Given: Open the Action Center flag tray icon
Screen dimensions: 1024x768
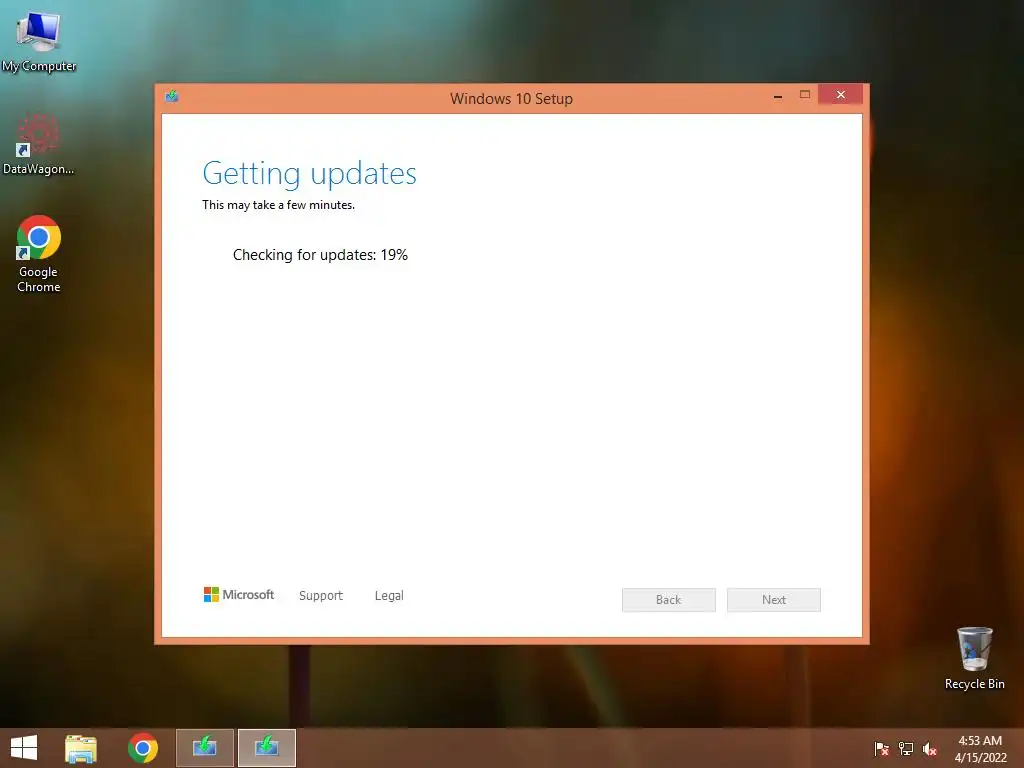Looking at the screenshot, I should [x=881, y=748].
